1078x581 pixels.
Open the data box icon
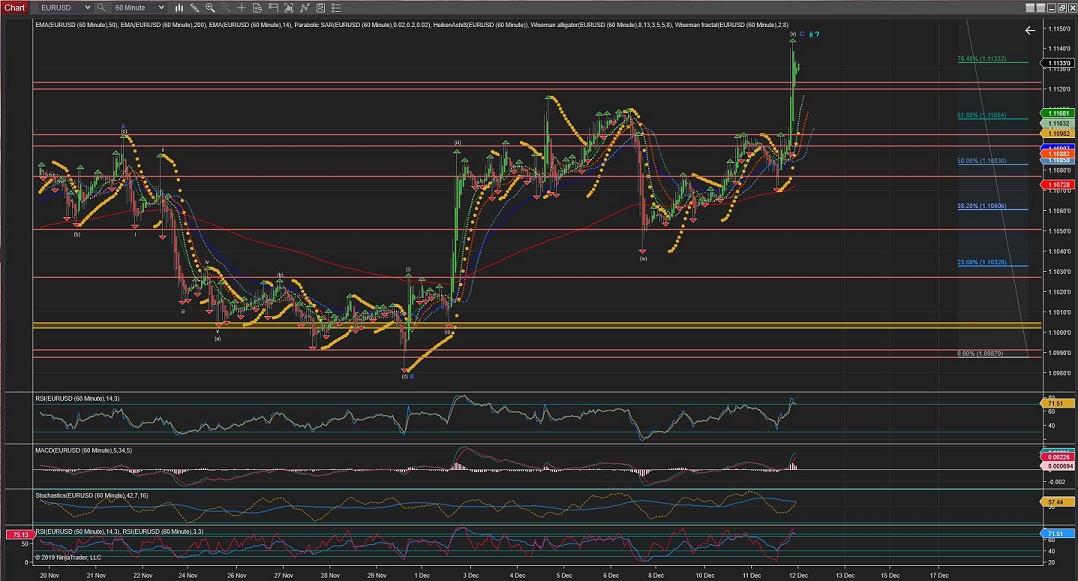(x=257, y=8)
